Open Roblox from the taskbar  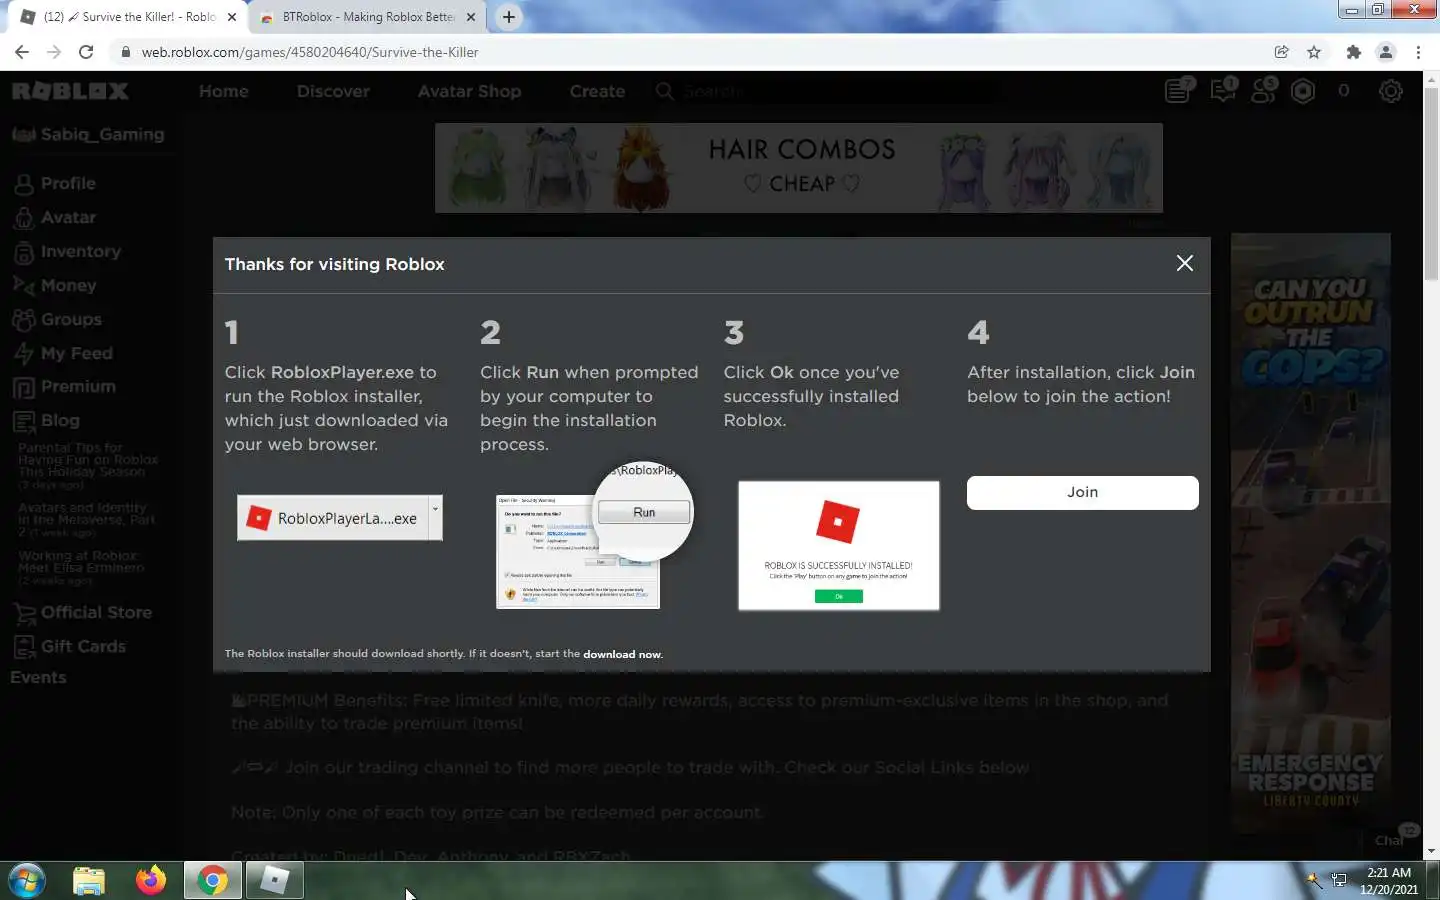click(x=274, y=881)
